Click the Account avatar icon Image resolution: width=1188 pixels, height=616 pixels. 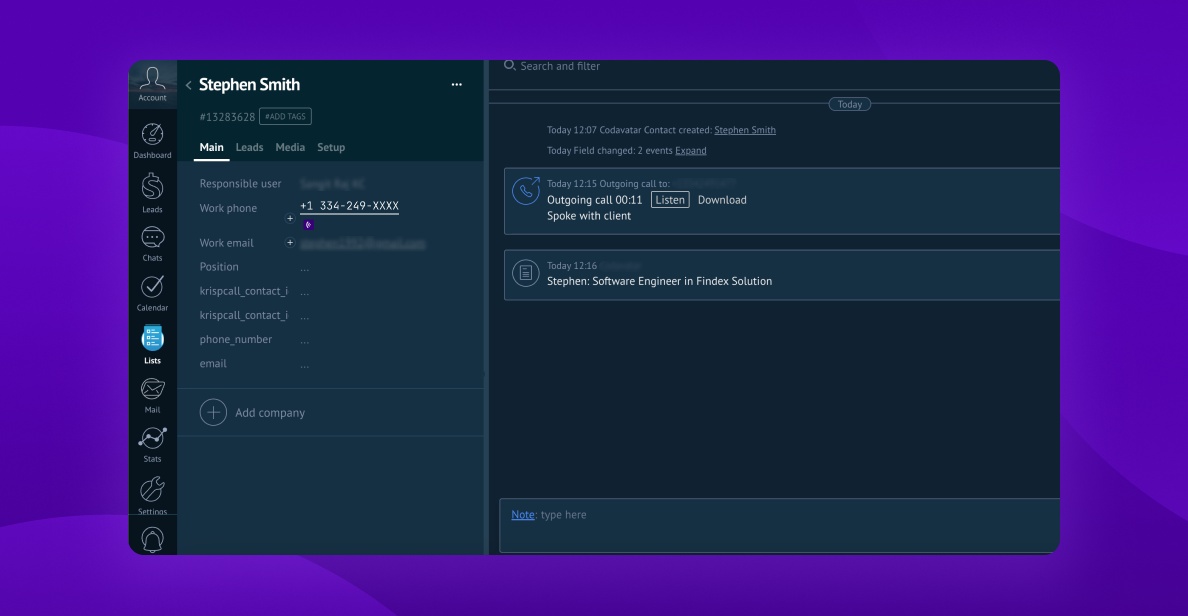(152, 80)
